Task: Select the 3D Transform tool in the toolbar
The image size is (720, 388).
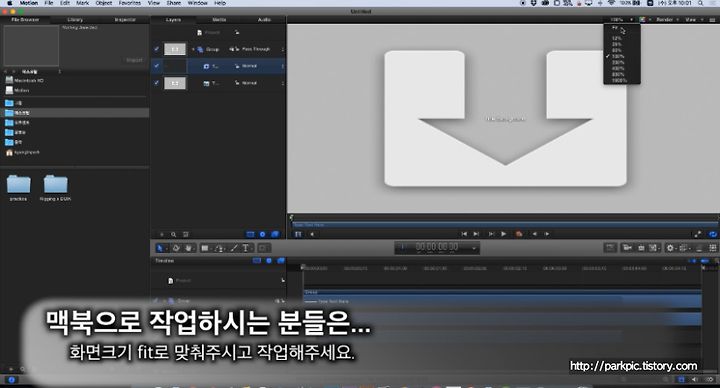Action: pyautogui.click(x=176, y=248)
